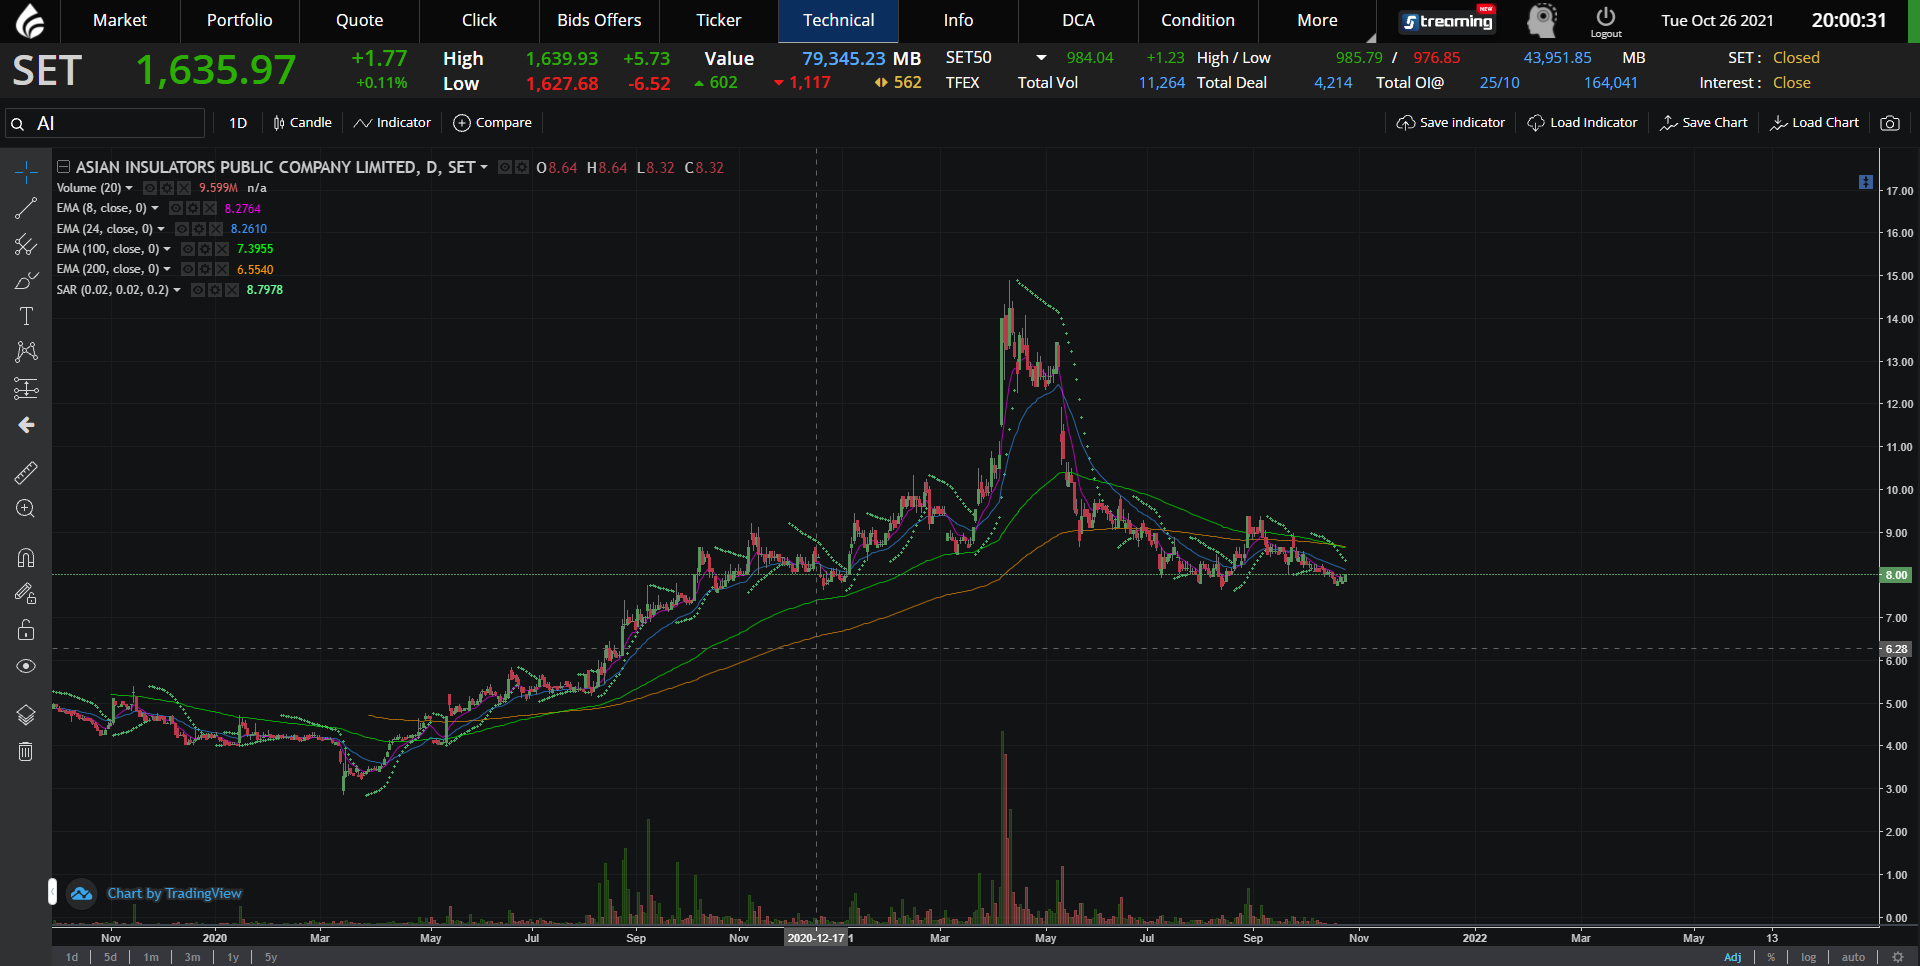Select the zoom in tool

[26, 508]
